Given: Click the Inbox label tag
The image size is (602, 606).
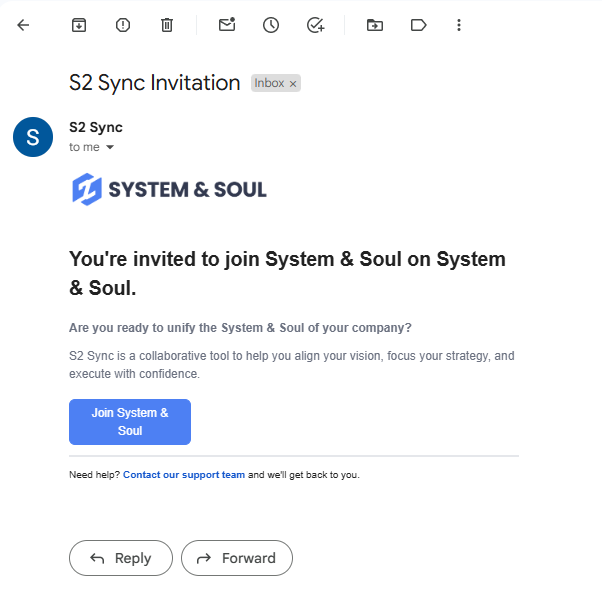Looking at the screenshot, I should (x=268, y=84).
